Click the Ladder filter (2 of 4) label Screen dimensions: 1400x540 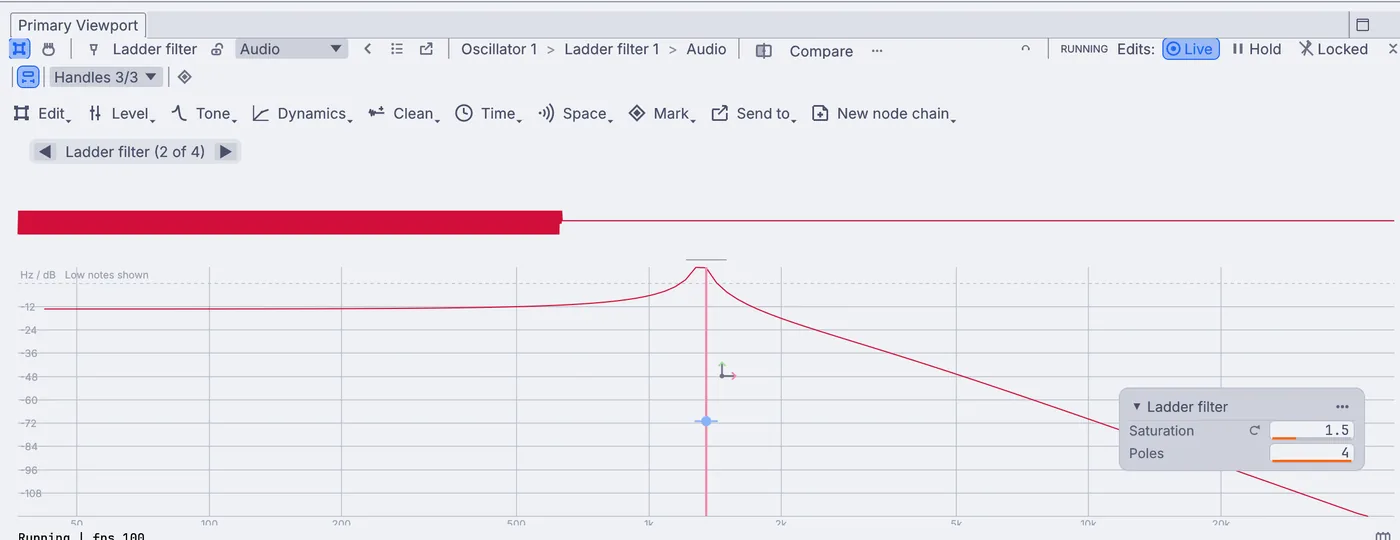(135, 152)
